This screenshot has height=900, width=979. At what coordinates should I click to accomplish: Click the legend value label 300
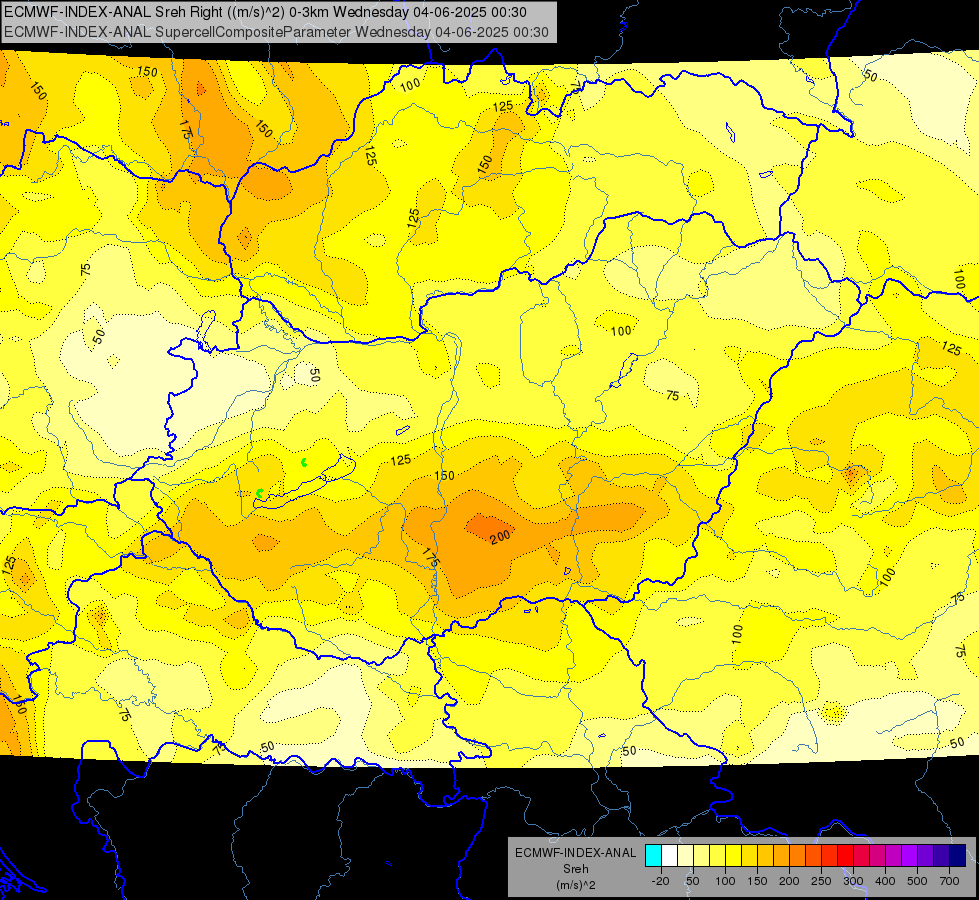854,881
